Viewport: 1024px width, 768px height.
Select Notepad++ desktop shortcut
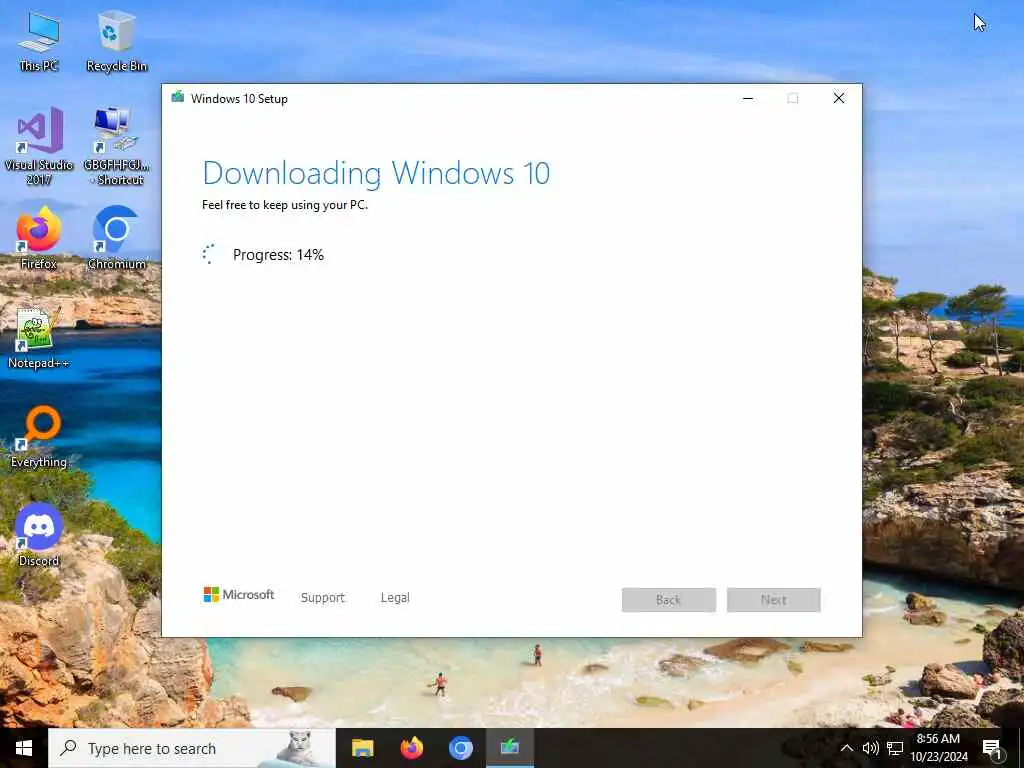pyautogui.click(x=38, y=338)
